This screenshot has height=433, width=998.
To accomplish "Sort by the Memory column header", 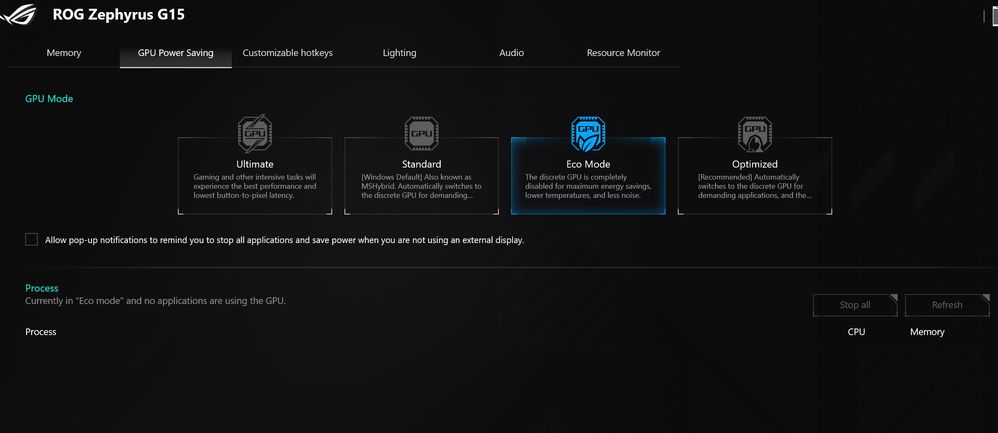I will tap(927, 332).
